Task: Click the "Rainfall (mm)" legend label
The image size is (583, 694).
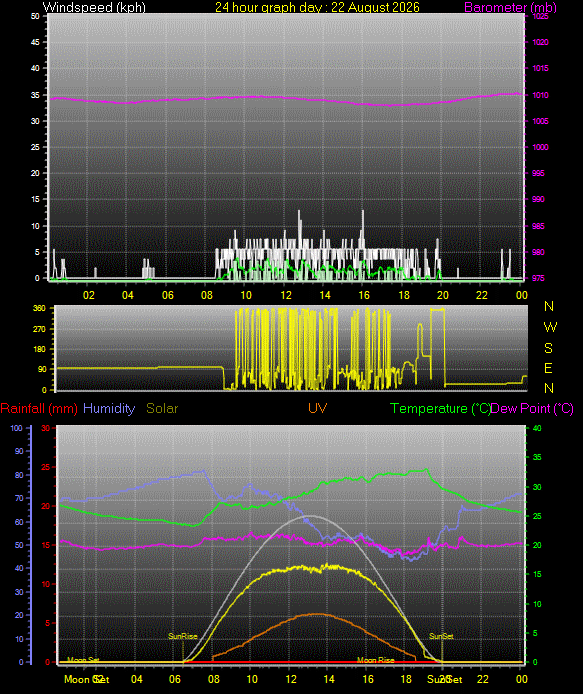Action: (x=39, y=409)
